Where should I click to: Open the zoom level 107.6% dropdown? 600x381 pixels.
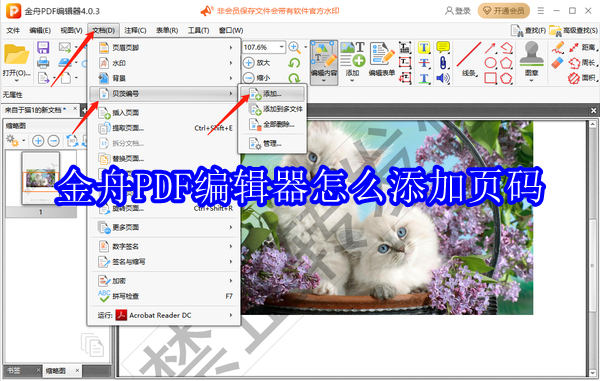[x=282, y=47]
